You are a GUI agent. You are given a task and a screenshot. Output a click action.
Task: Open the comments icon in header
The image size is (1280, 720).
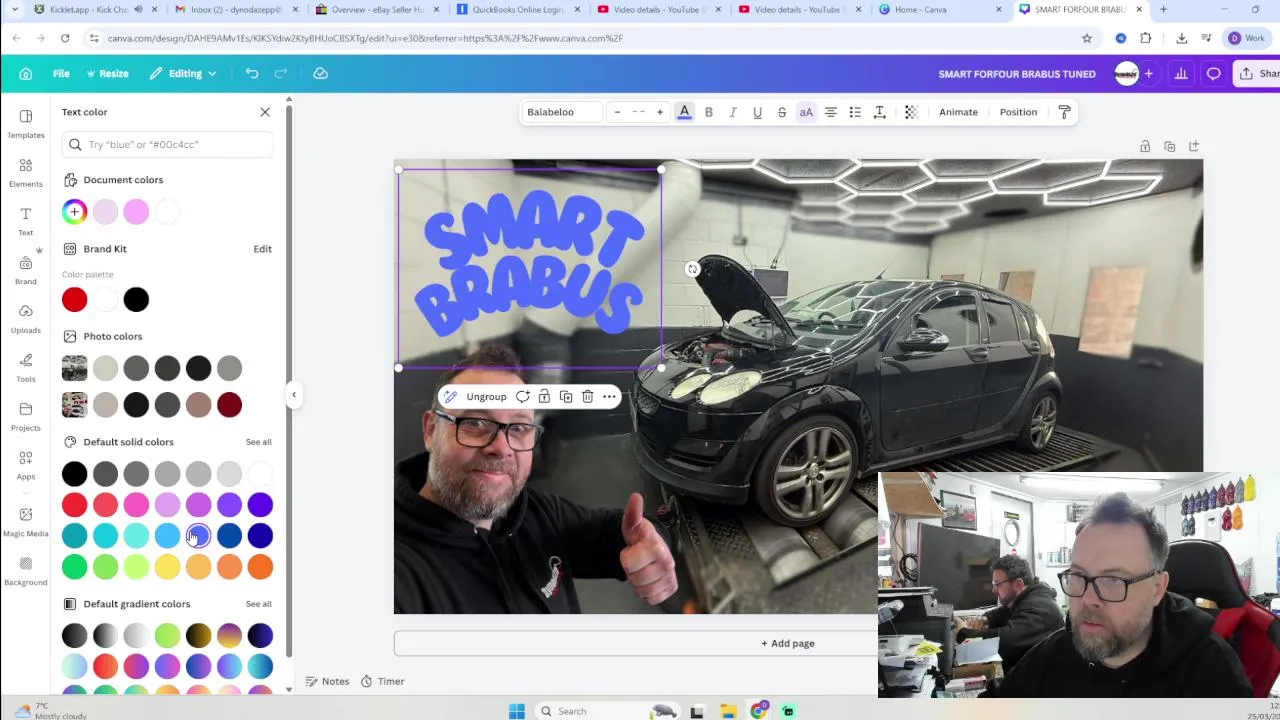[1213, 73]
